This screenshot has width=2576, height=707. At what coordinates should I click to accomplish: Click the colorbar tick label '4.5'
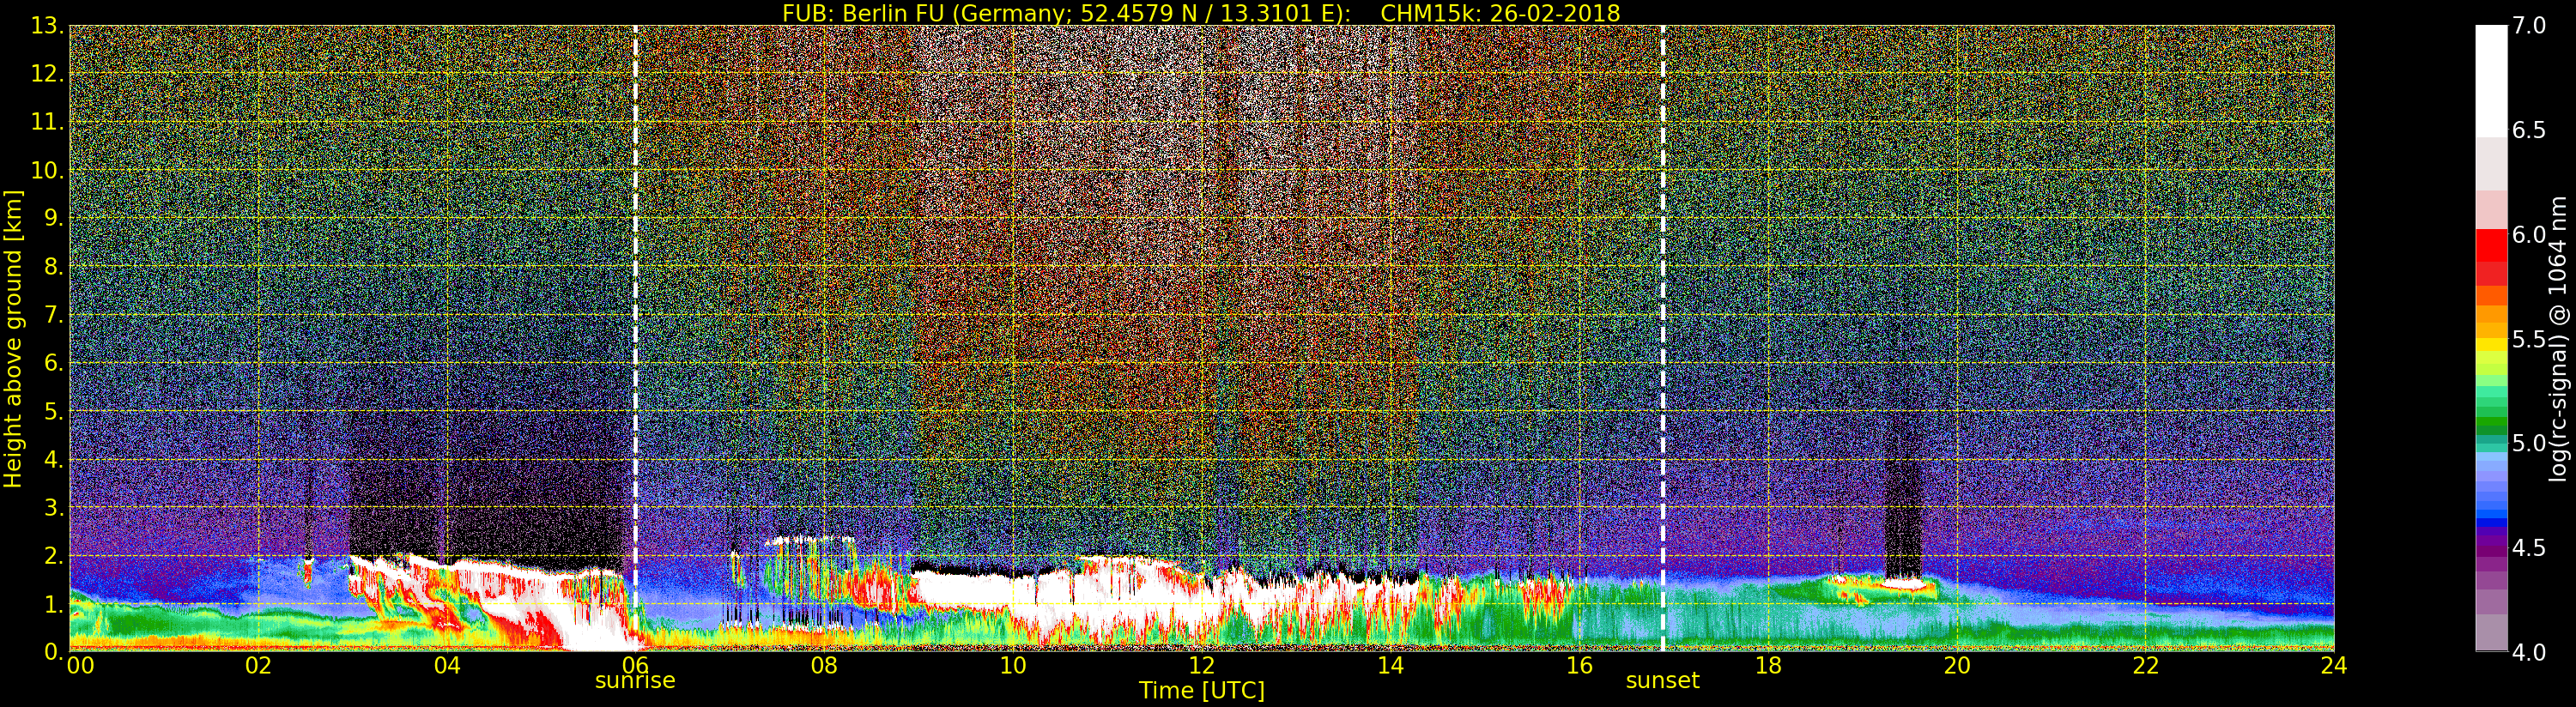(2529, 548)
